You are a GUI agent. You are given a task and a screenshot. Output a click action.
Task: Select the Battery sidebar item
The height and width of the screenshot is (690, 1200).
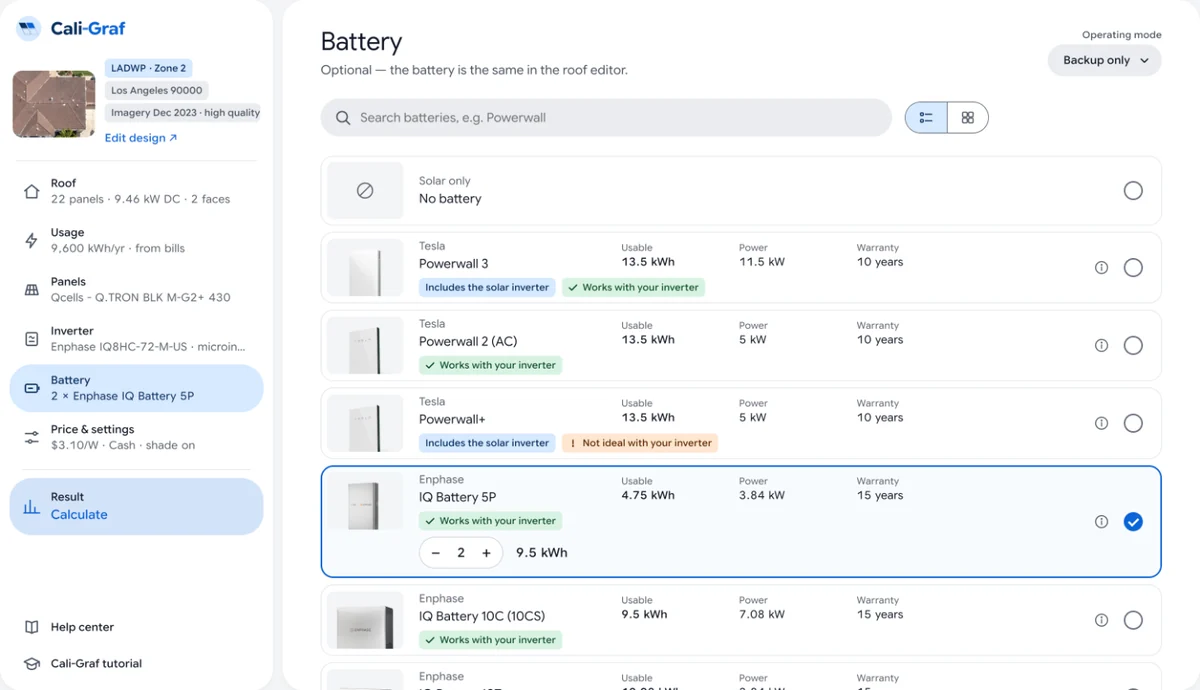tap(136, 388)
